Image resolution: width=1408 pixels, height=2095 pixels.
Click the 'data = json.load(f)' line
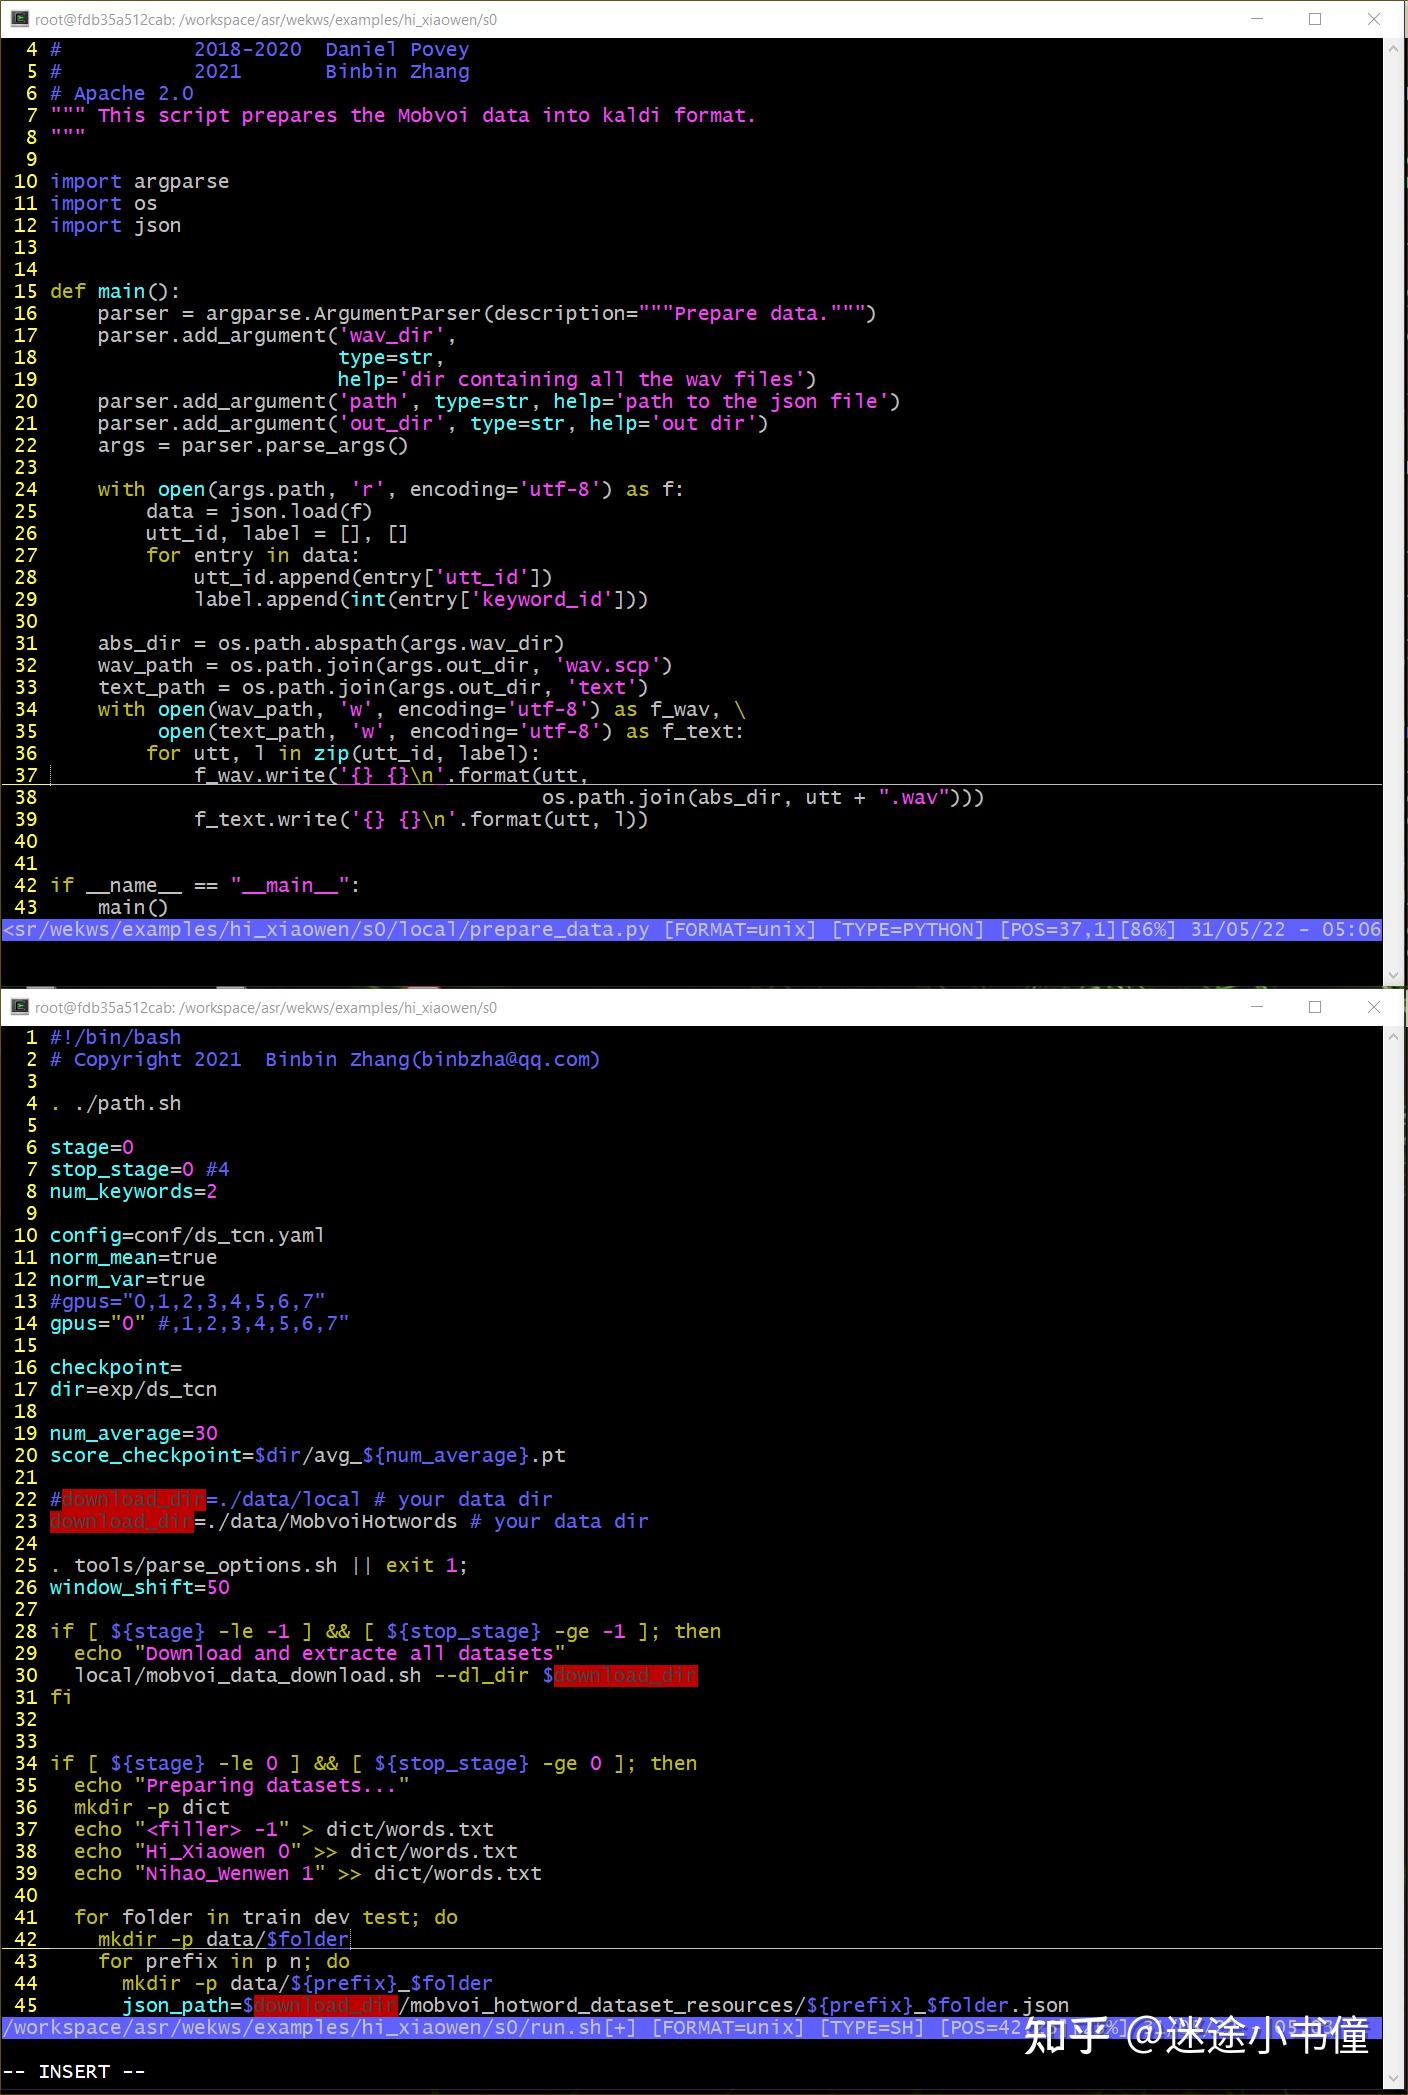click(259, 511)
